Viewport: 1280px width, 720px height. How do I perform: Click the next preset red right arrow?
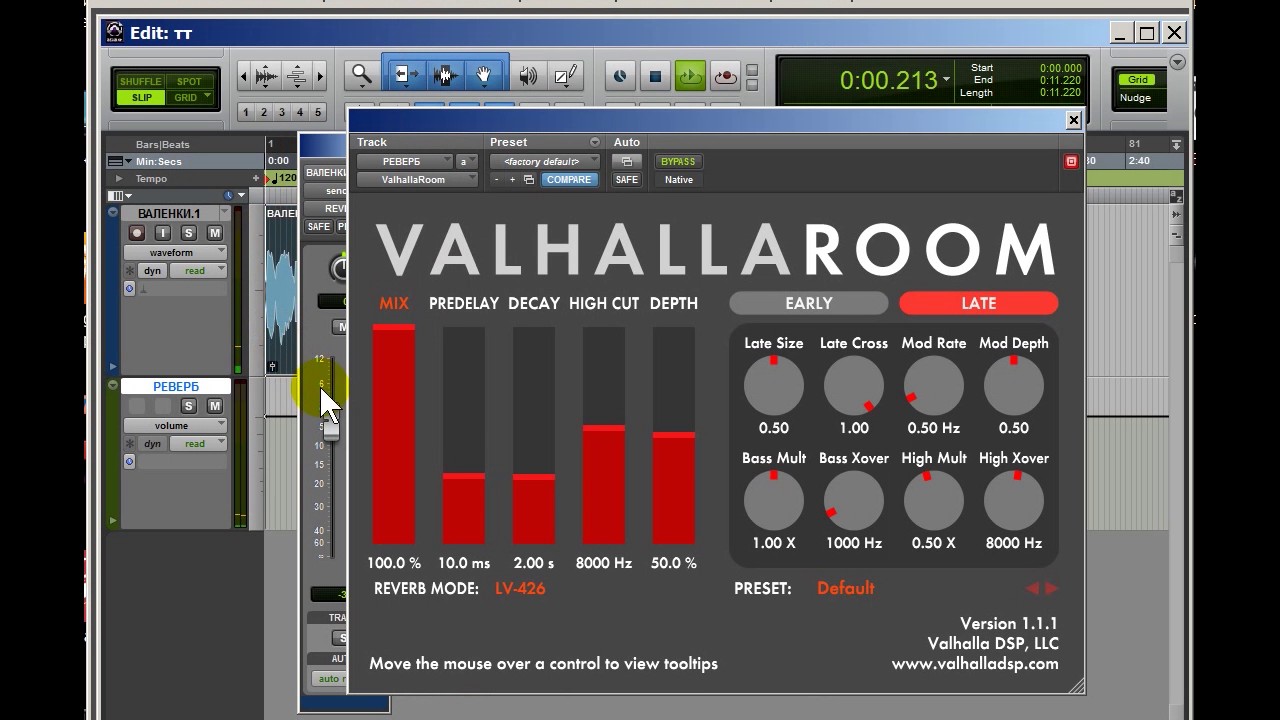click(1051, 589)
